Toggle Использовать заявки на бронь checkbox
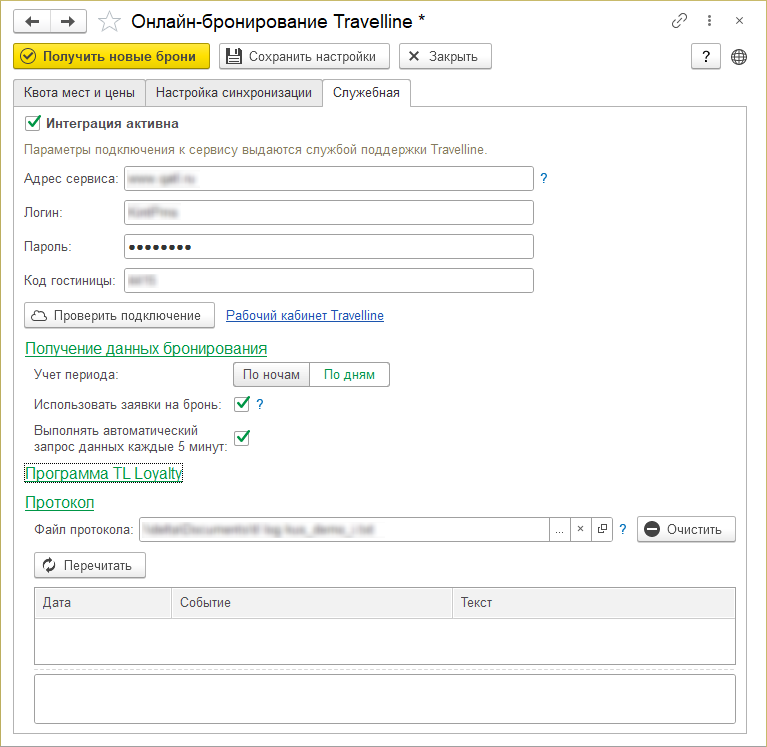 point(242,404)
